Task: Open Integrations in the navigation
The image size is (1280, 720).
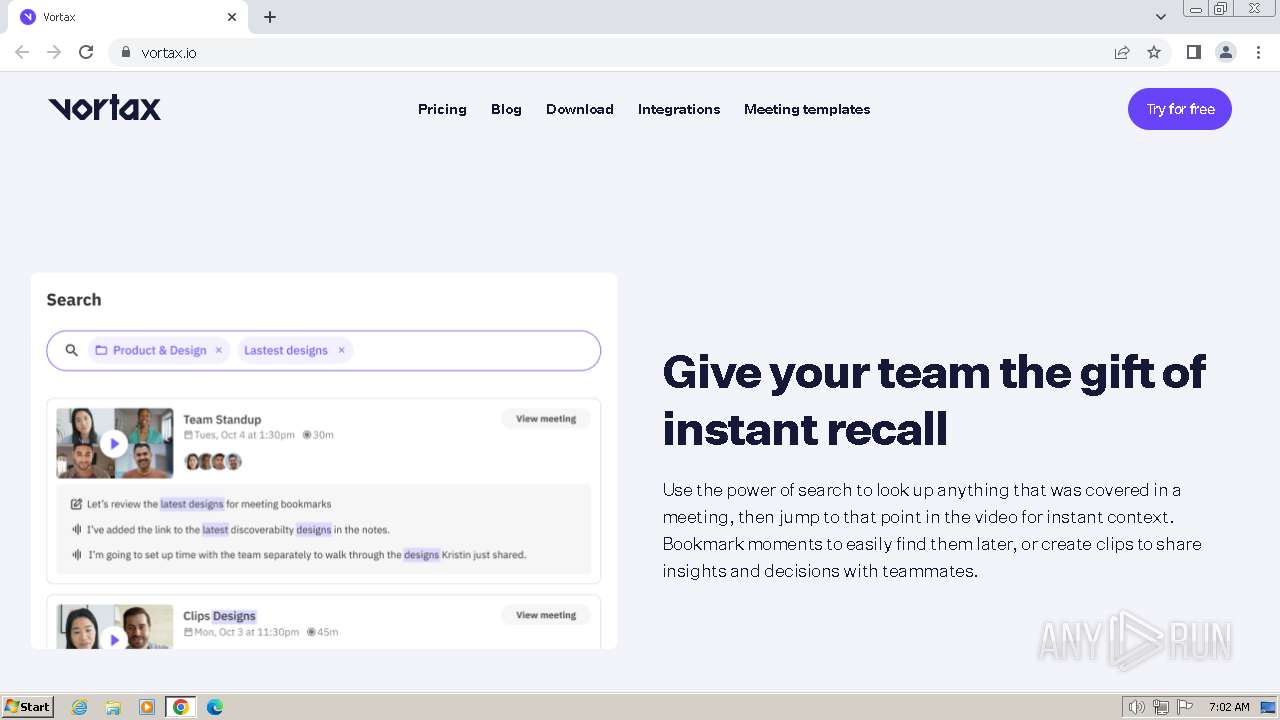Action: point(679,109)
